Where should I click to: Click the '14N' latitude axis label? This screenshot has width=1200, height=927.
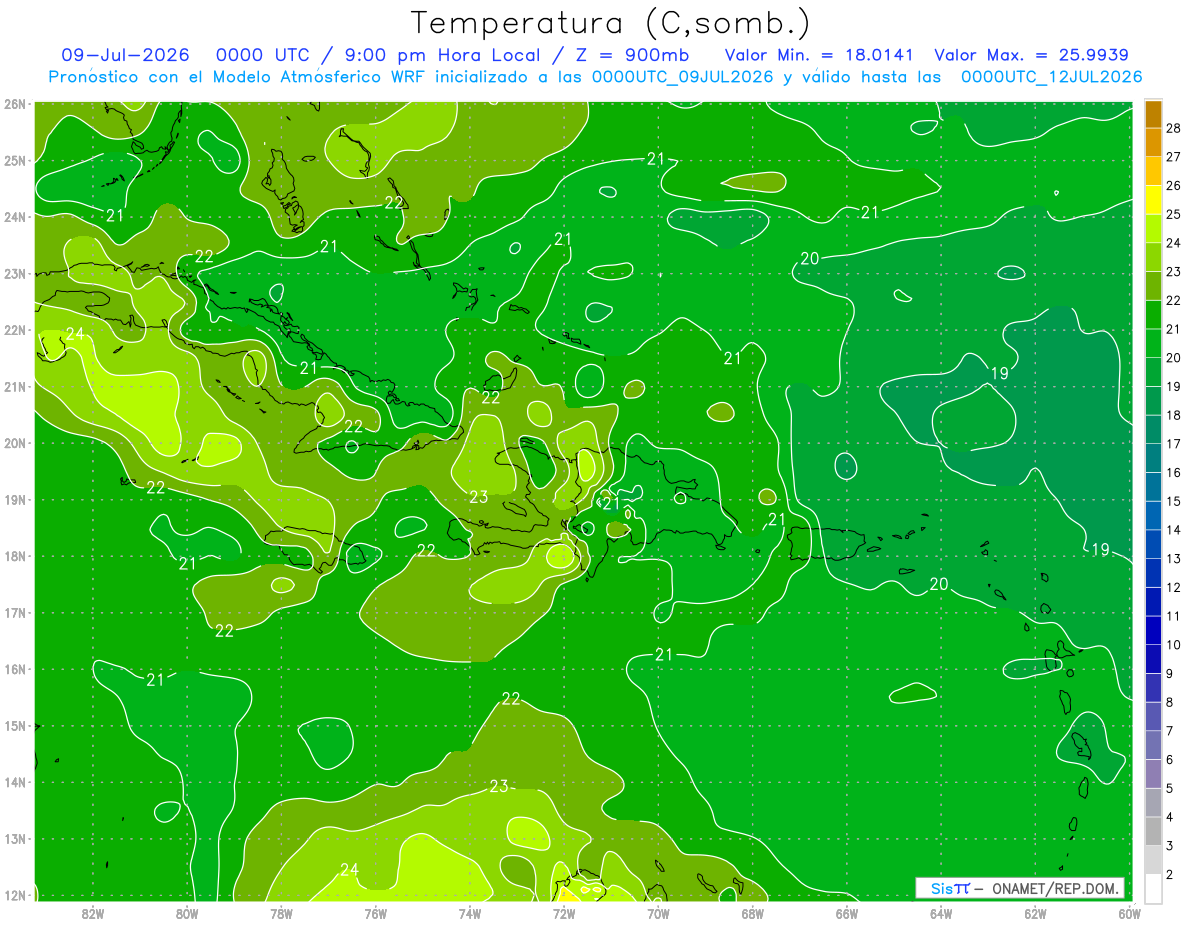point(15,782)
